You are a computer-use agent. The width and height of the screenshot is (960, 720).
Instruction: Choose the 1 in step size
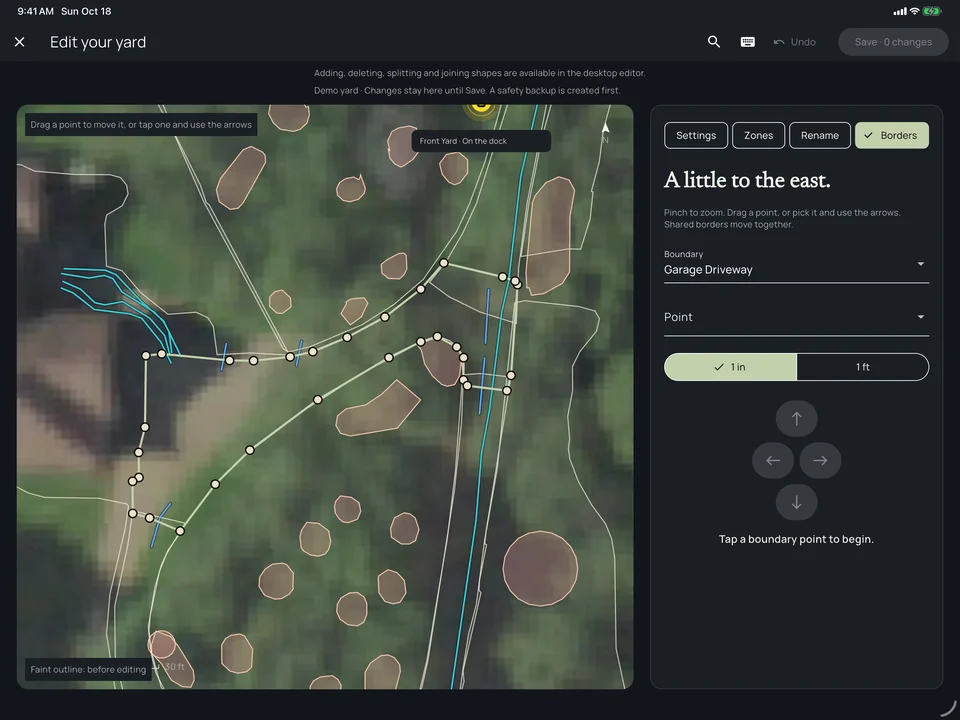(x=730, y=367)
